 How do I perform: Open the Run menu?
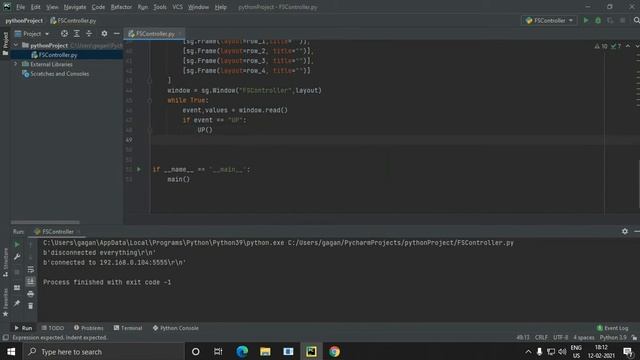(x=142, y=7)
